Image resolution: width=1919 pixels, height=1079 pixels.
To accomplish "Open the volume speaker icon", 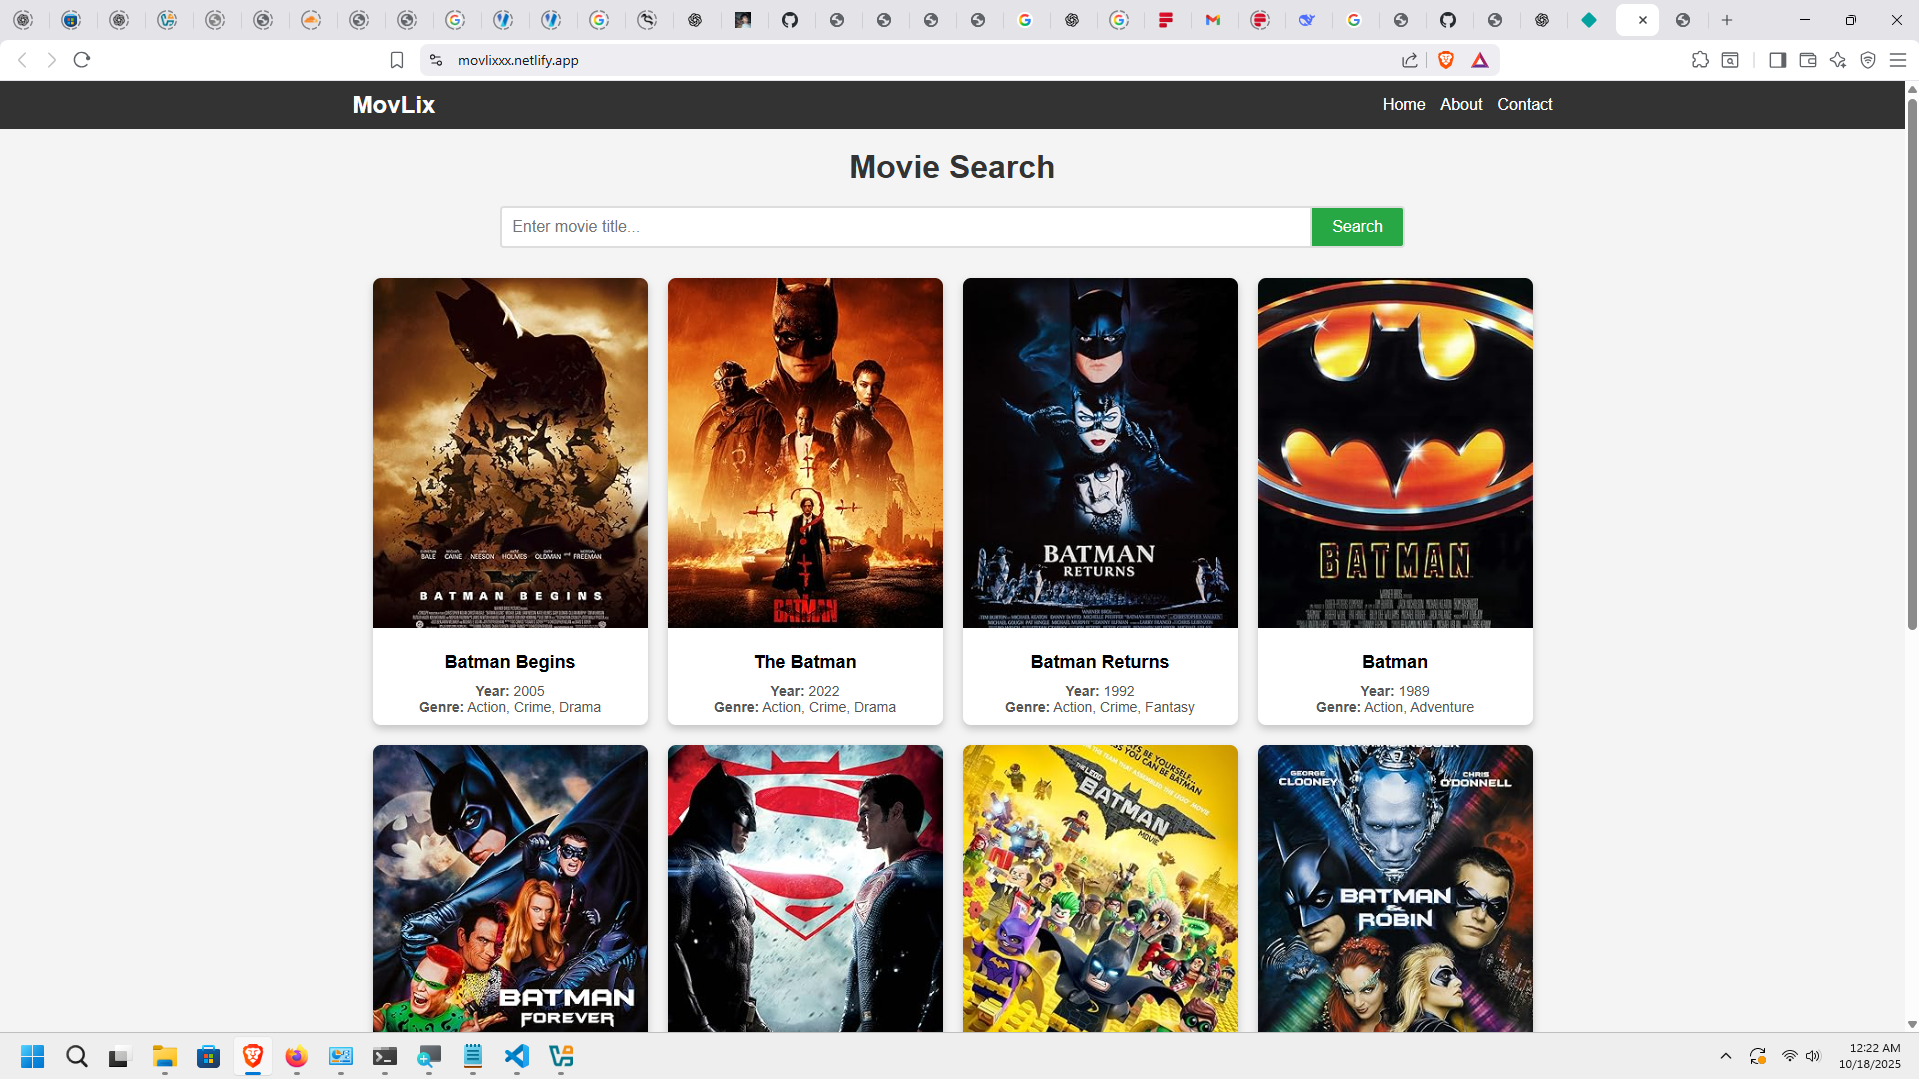I will (1813, 1056).
